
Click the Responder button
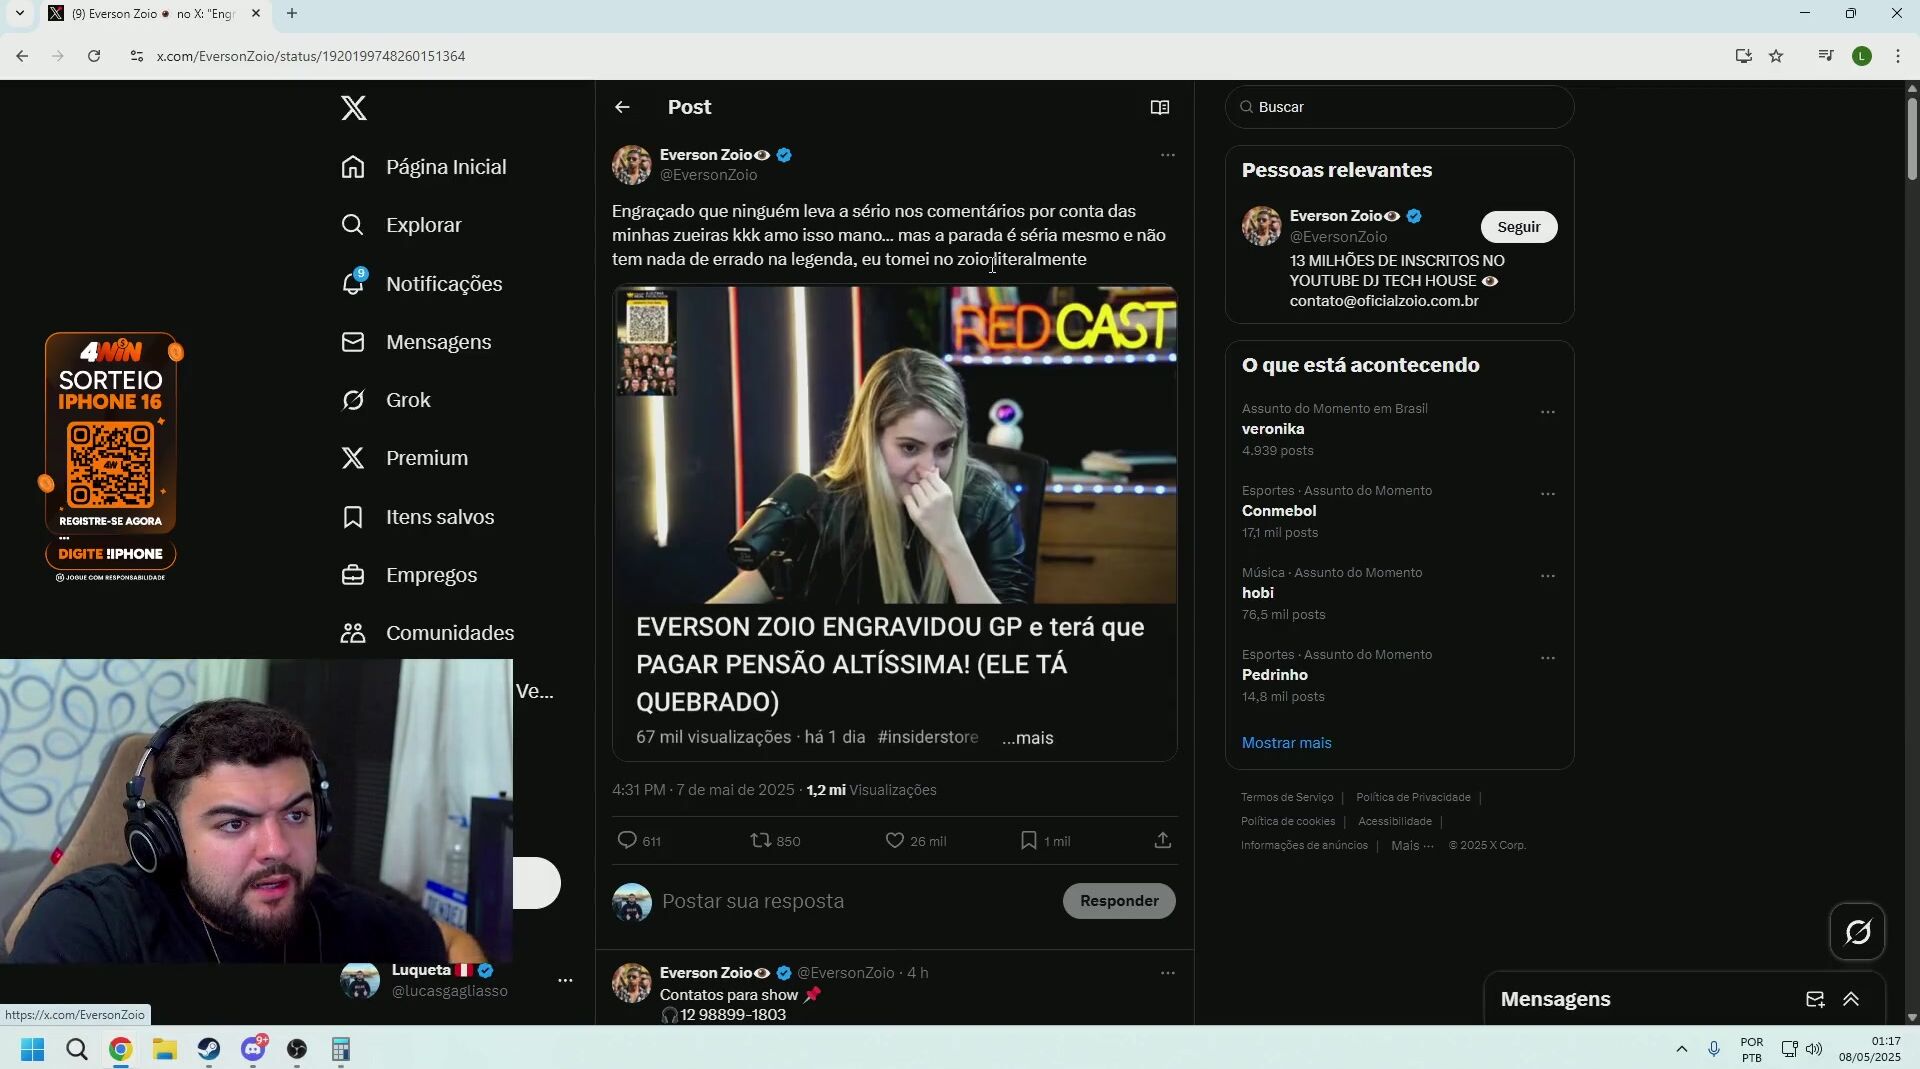click(1119, 901)
